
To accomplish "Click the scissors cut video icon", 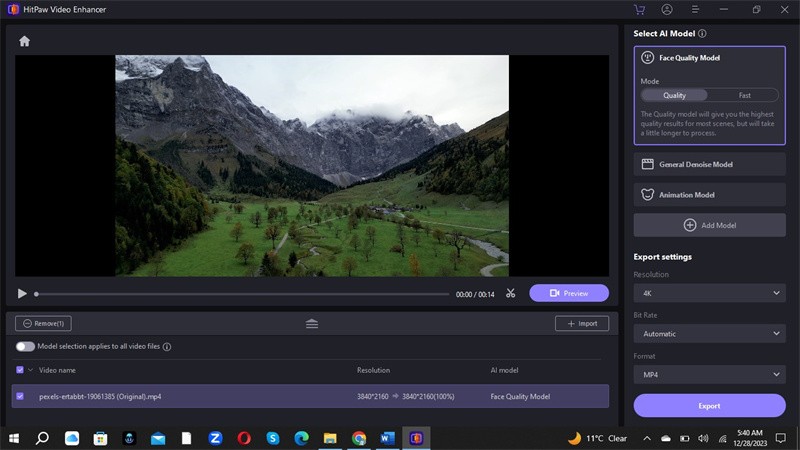I will pos(510,294).
